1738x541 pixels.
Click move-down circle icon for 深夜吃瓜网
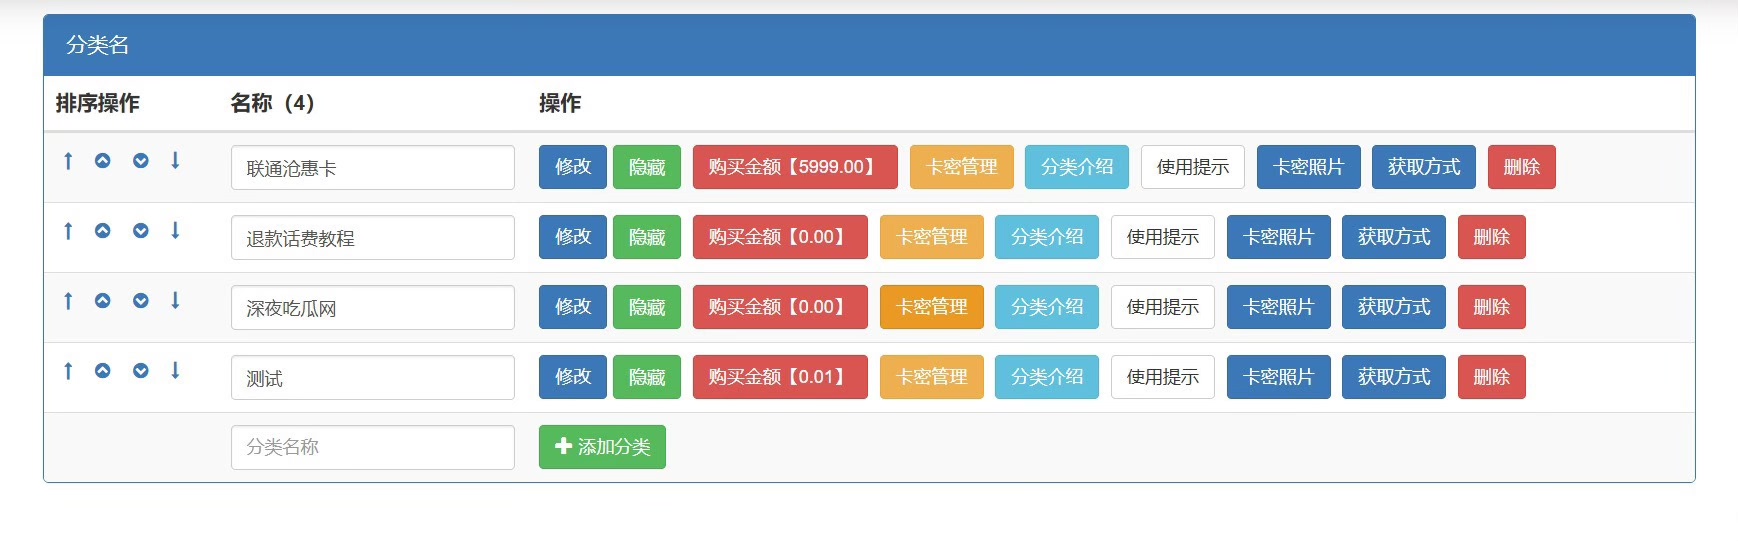tap(141, 300)
